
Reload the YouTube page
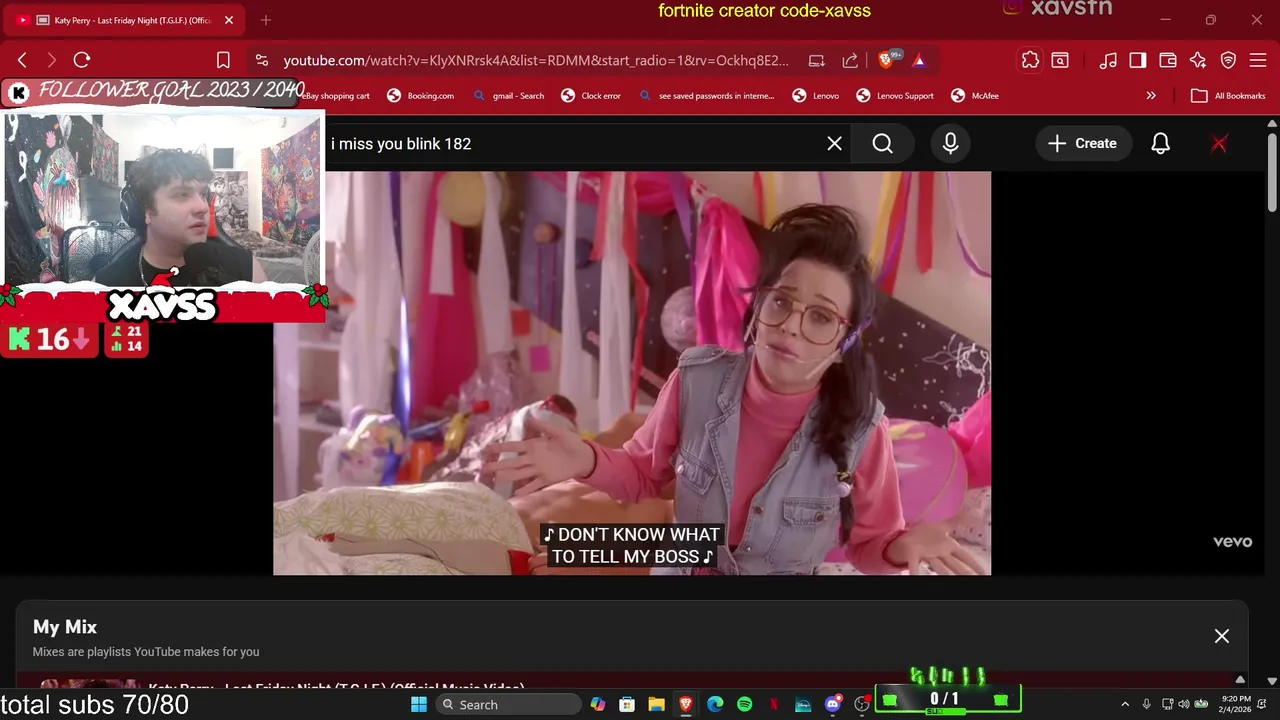(x=82, y=60)
